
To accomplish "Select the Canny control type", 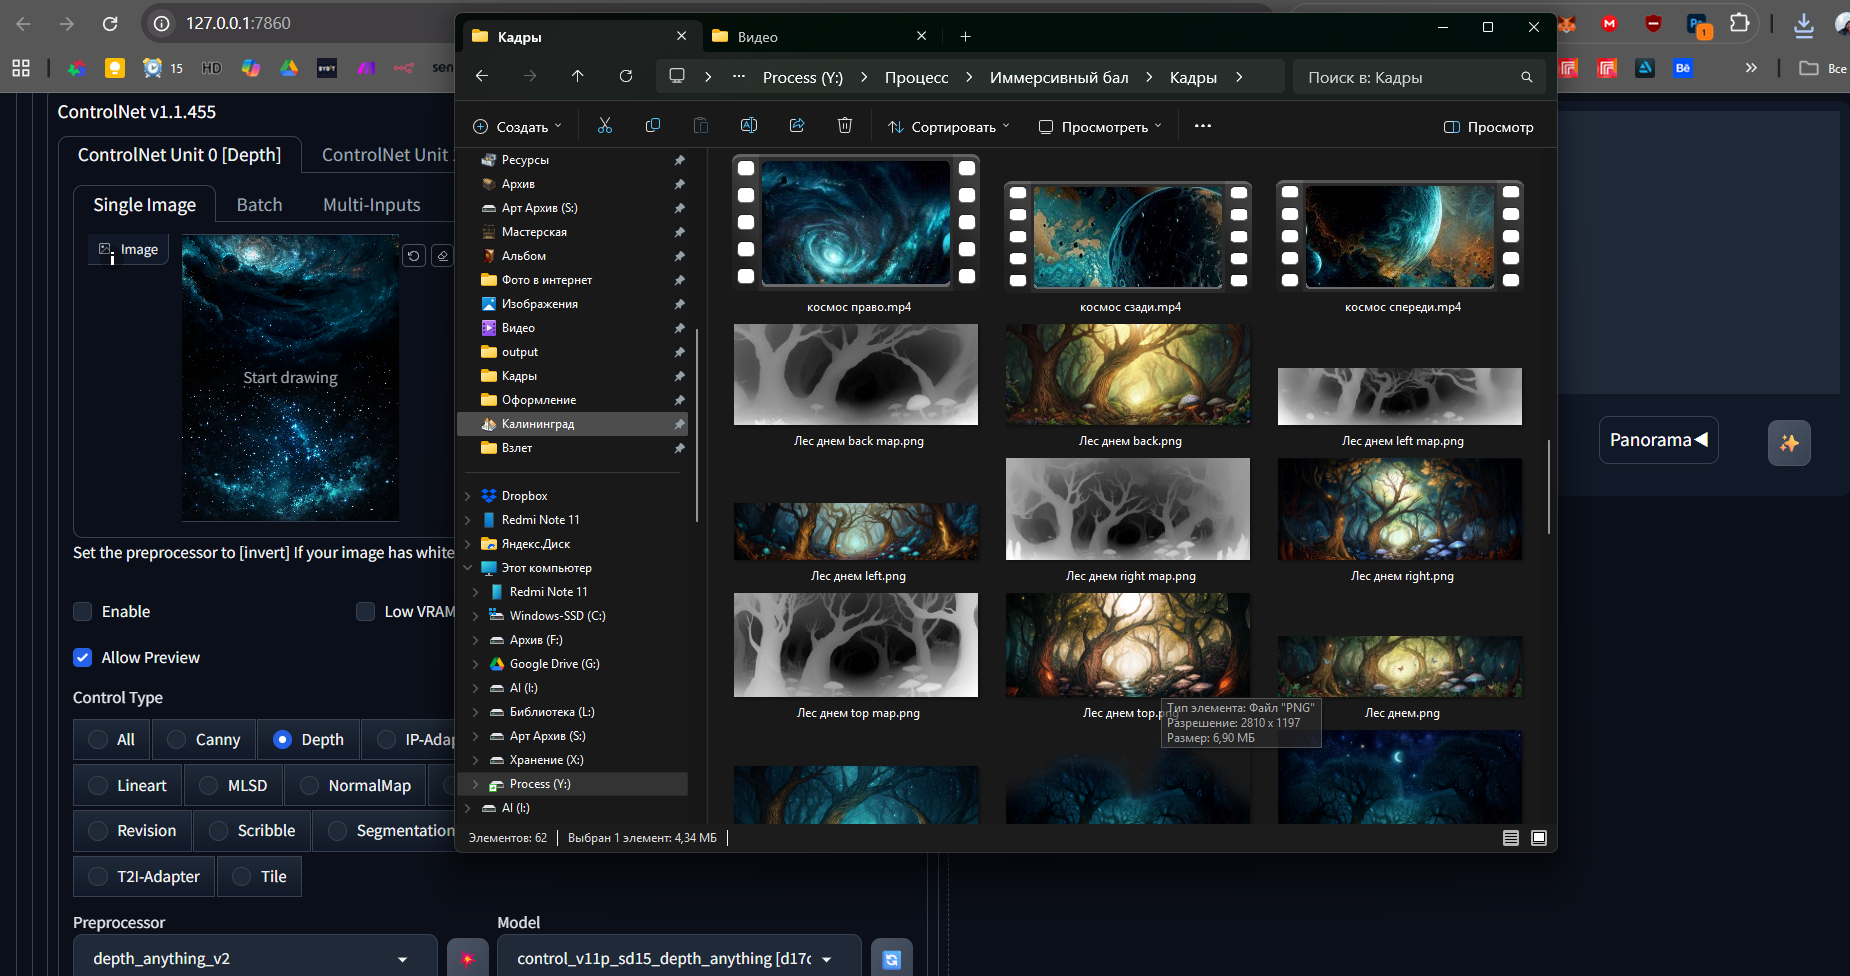I will pyautogui.click(x=204, y=740).
